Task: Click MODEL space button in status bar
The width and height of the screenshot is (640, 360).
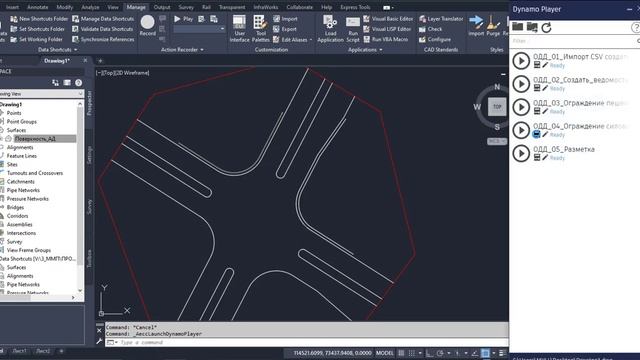Action: 384,353
